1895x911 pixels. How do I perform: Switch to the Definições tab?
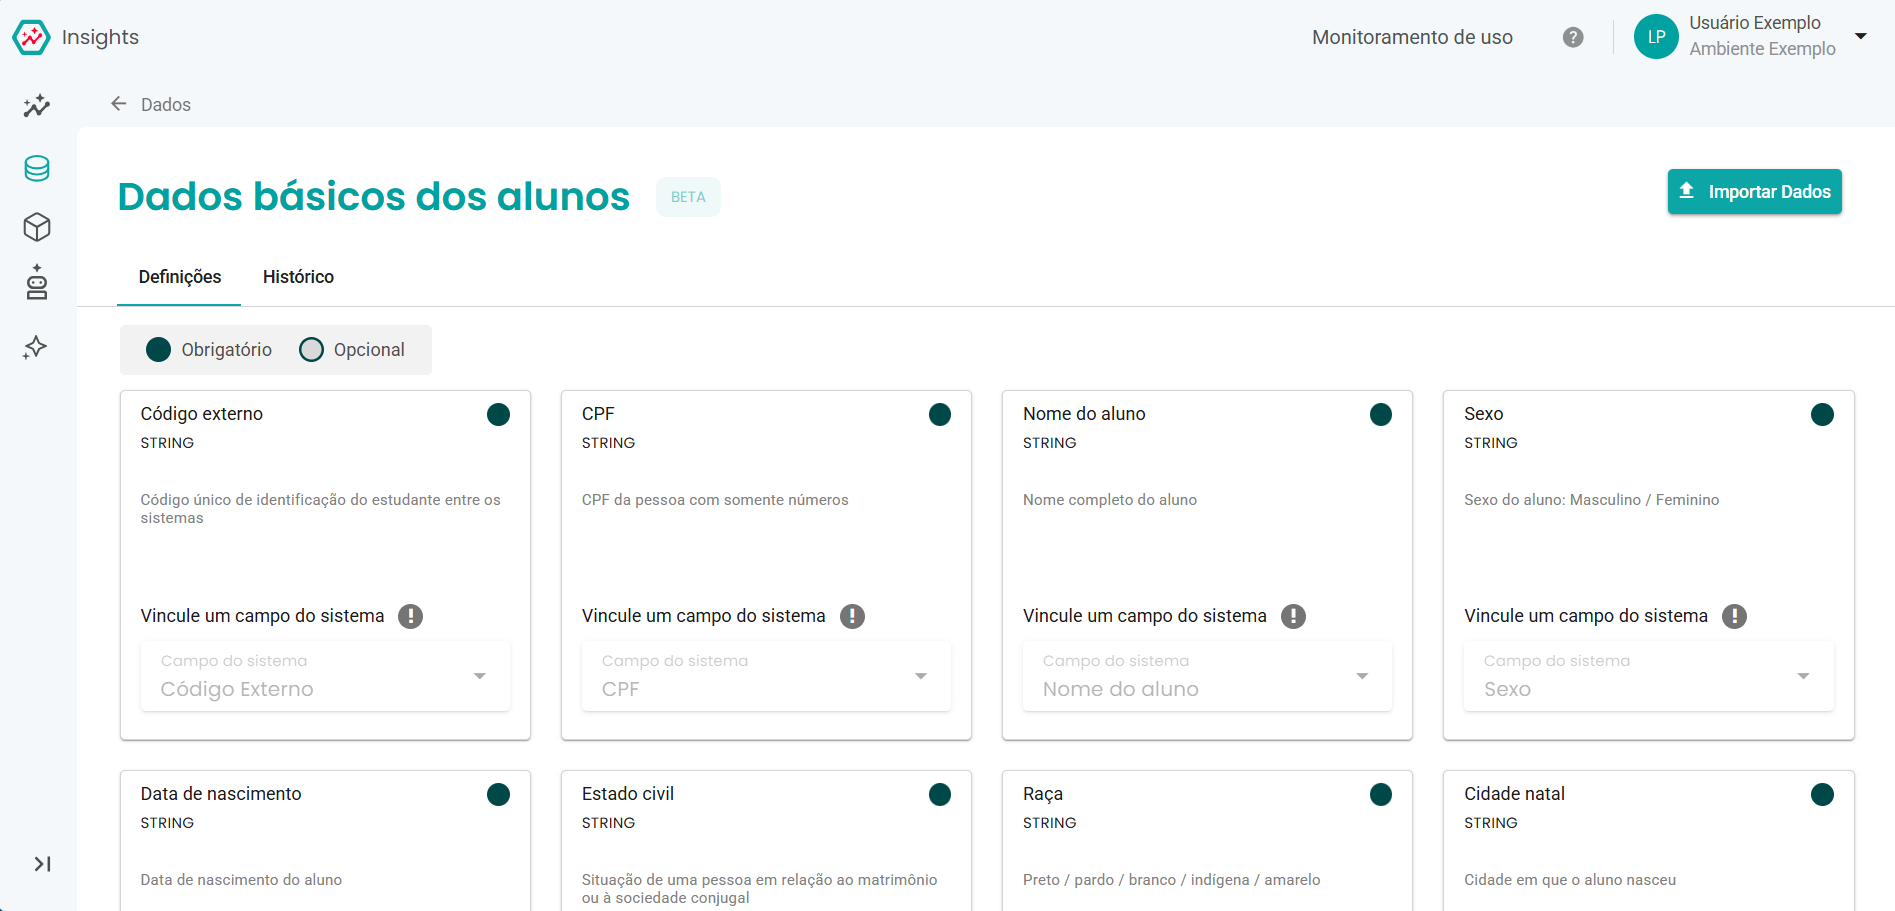(x=180, y=277)
